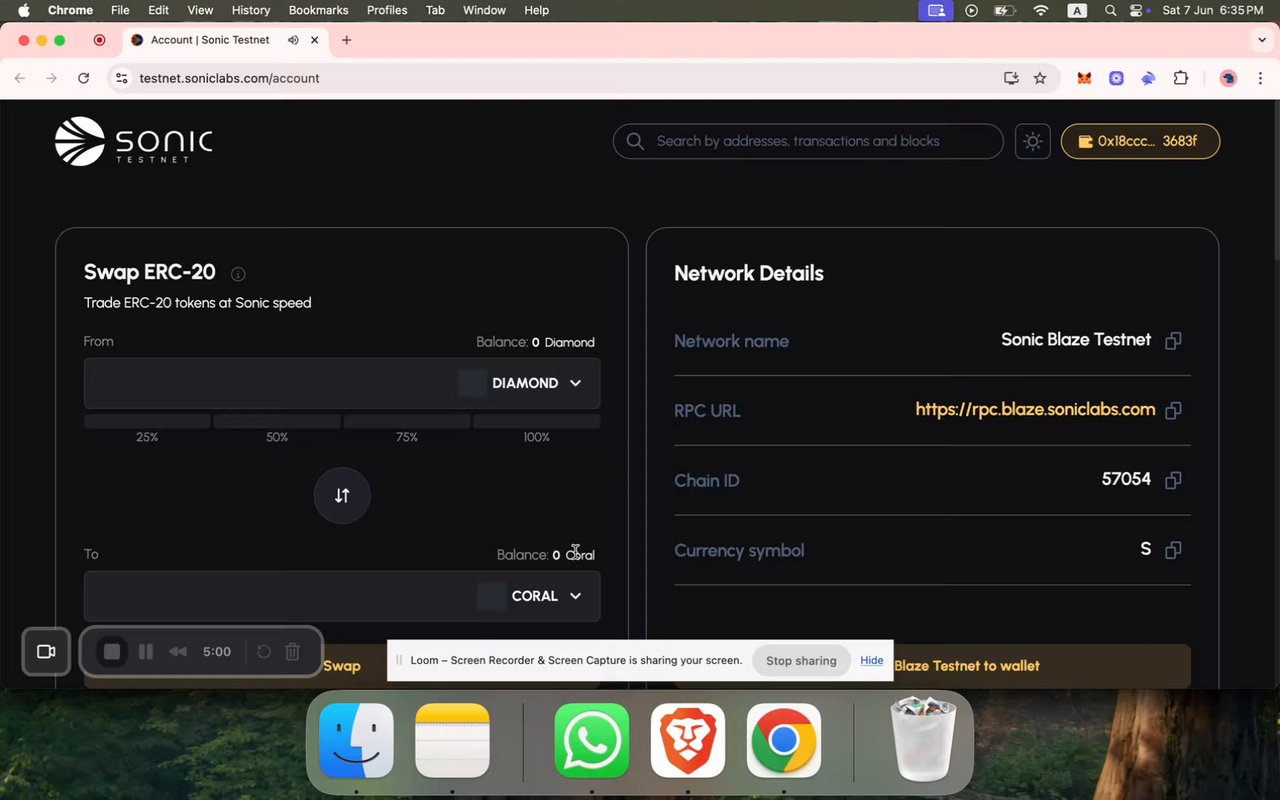Pause the Loom recording
Screen dimensions: 1280x800
pyautogui.click(x=146, y=652)
